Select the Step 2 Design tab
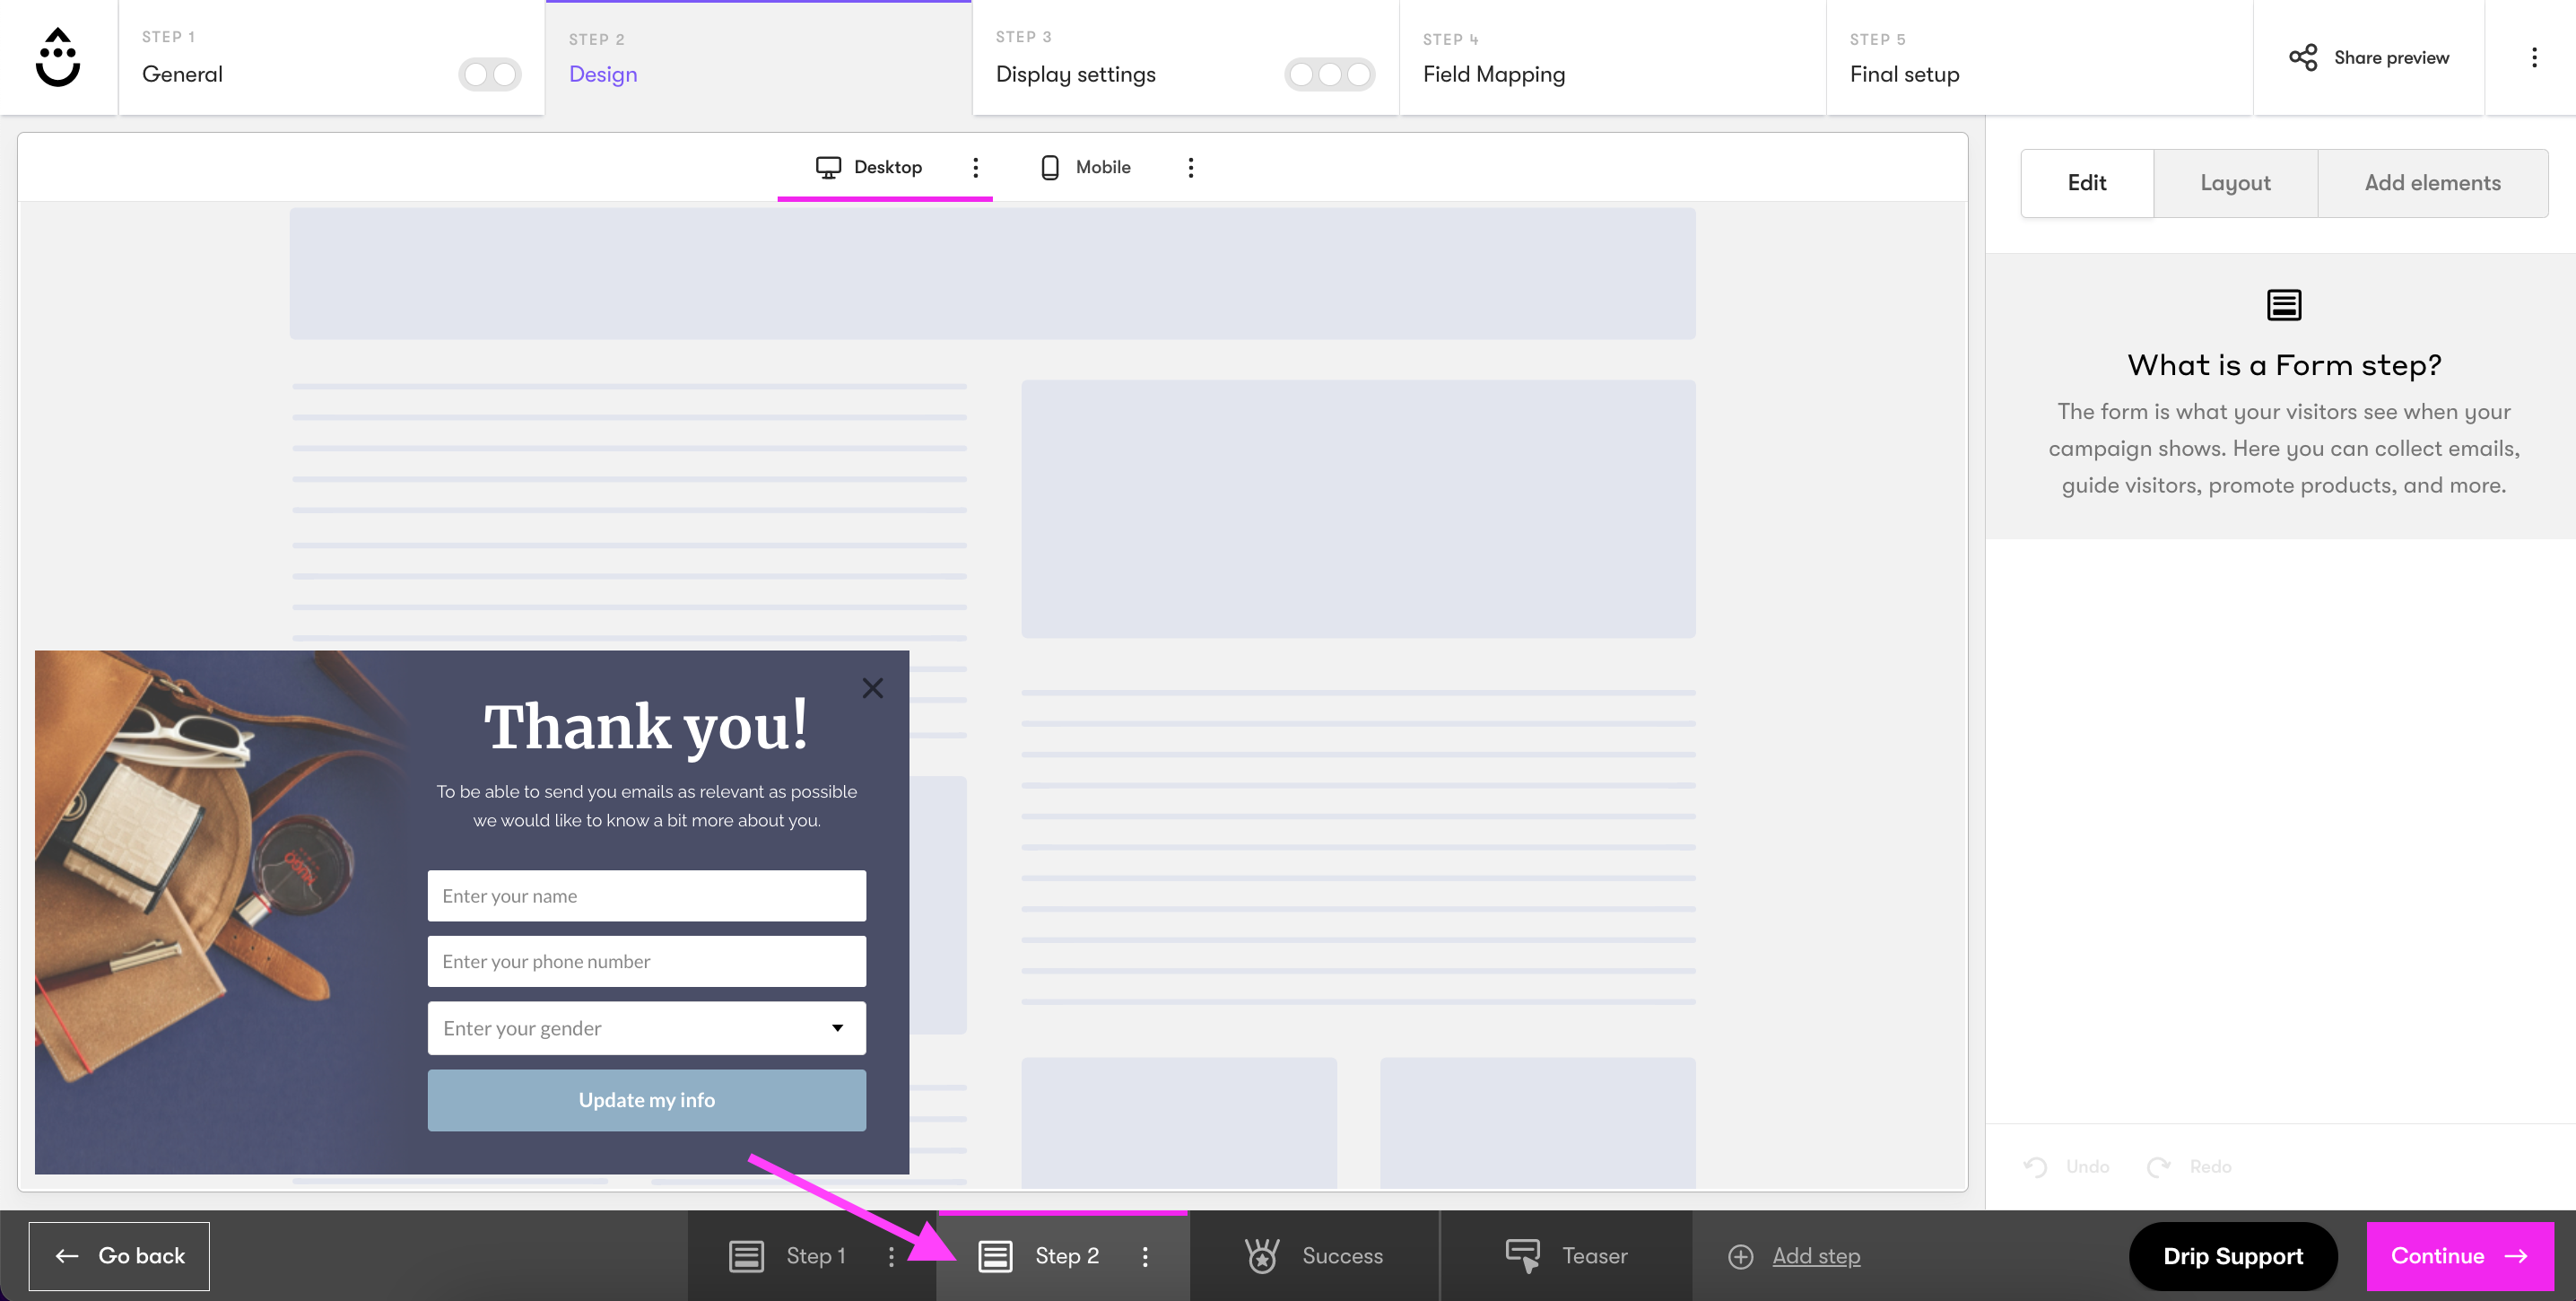Viewport: 2576px width, 1301px height. tap(758, 57)
